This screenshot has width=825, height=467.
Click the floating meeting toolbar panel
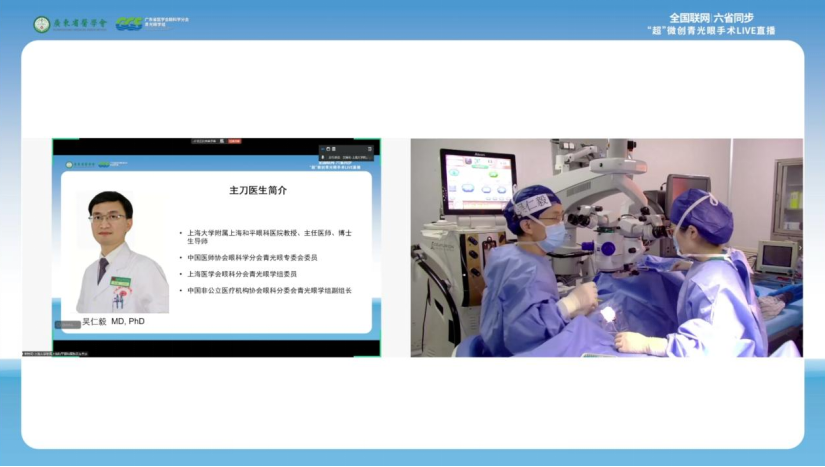[346, 153]
